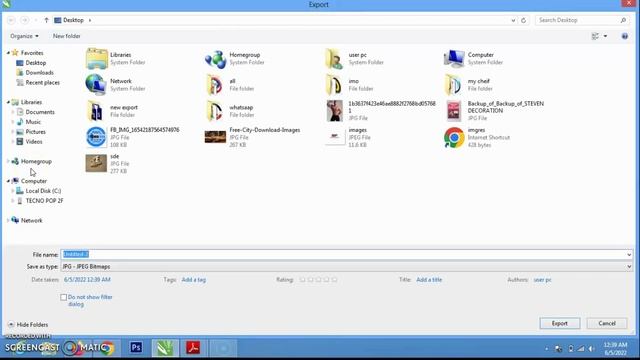
Task: Open Videos library in sidebar
Action: (34, 142)
